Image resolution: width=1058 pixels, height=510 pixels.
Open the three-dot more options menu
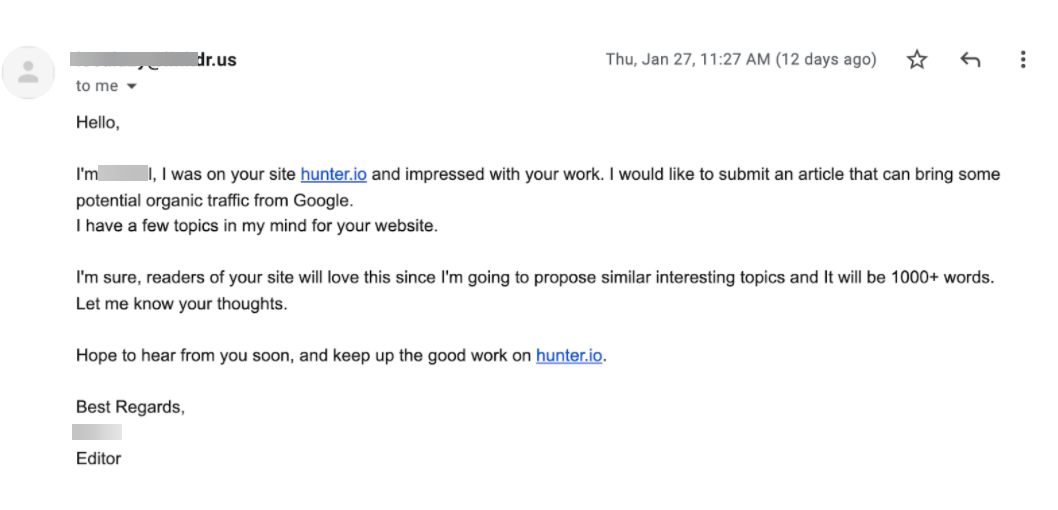(1022, 60)
